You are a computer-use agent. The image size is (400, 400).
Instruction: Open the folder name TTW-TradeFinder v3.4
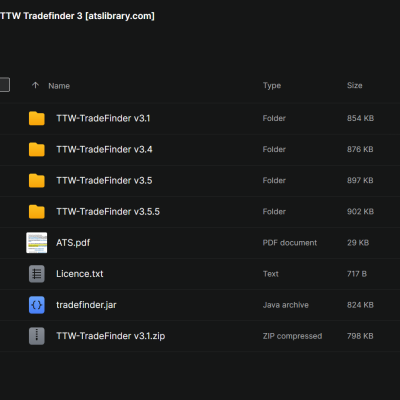point(104,149)
